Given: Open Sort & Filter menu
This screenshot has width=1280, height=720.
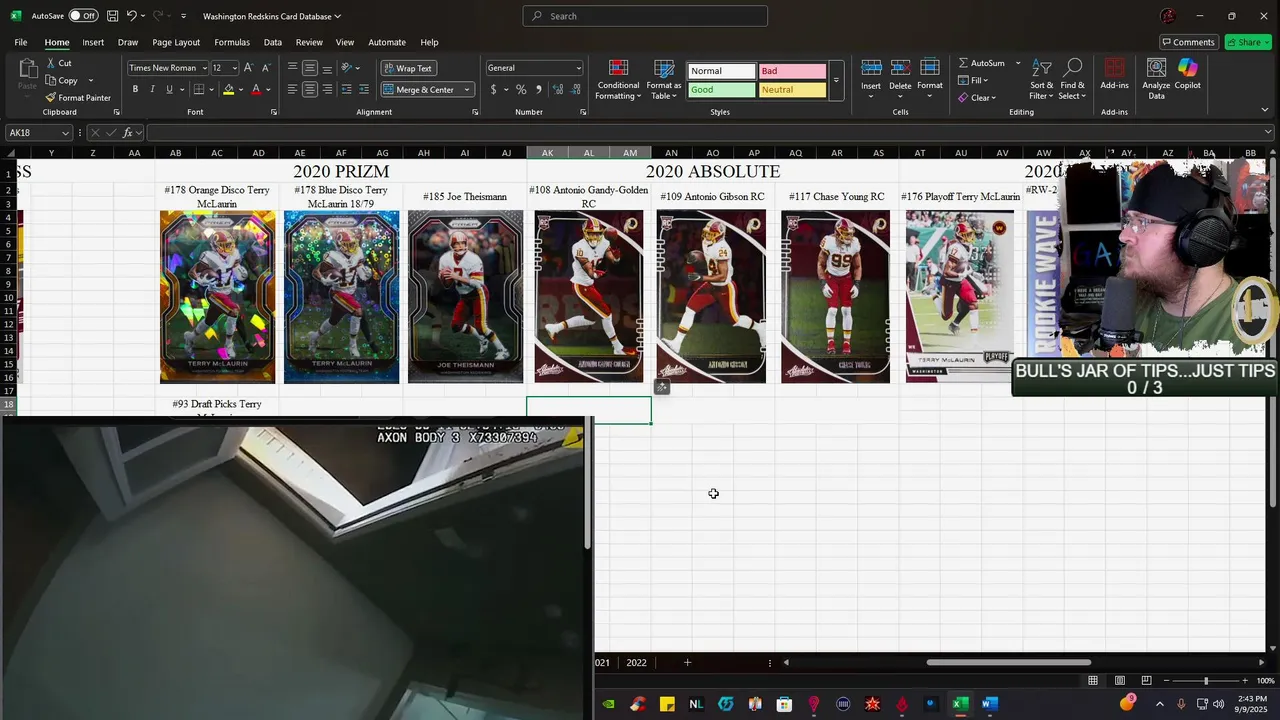Looking at the screenshot, I should point(1041,79).
